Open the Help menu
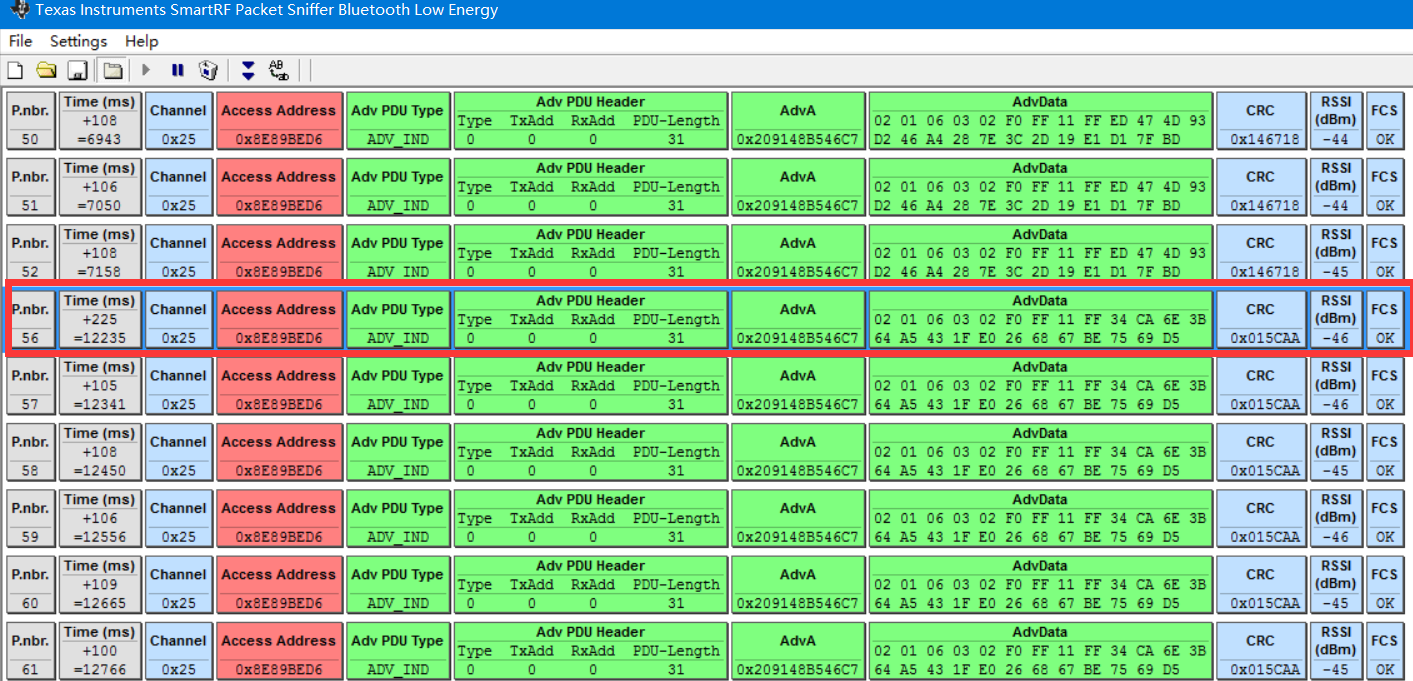This screenshot has height=681, width=1413. pos(141,41)
